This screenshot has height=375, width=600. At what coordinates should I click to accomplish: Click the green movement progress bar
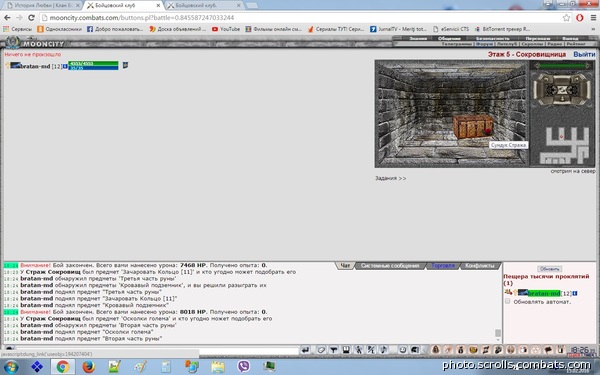click(x=562, y=66)
